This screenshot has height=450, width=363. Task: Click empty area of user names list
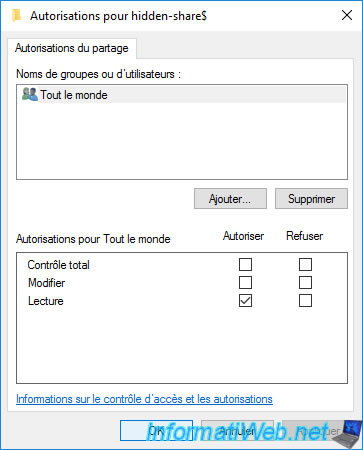pos(182,141)
